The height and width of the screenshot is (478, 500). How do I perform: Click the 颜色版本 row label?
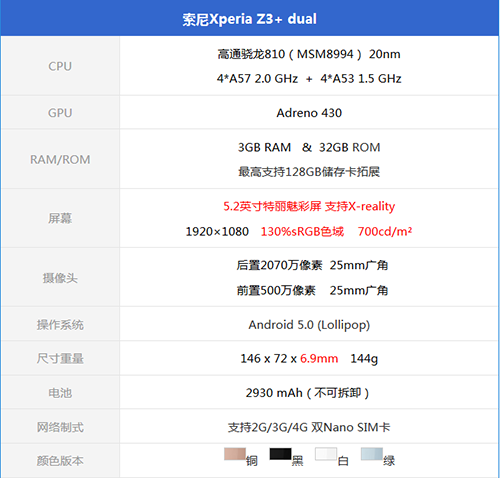[x=60, y=461]
